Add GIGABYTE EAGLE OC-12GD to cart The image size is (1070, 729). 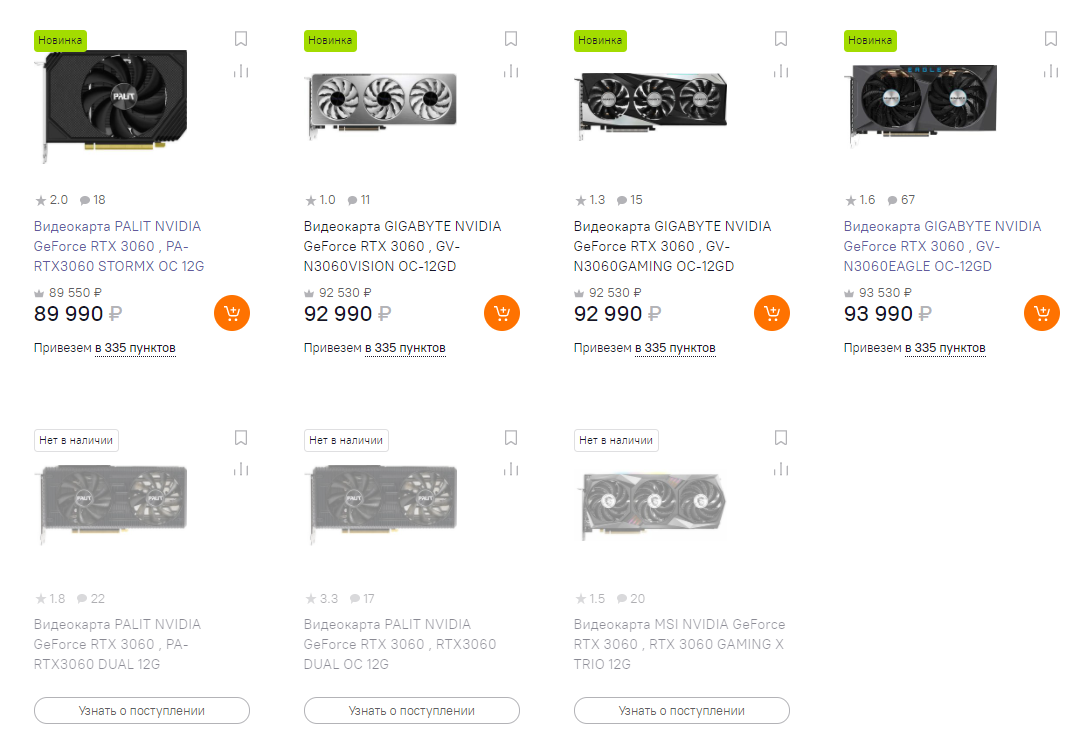pos(1042,313)
